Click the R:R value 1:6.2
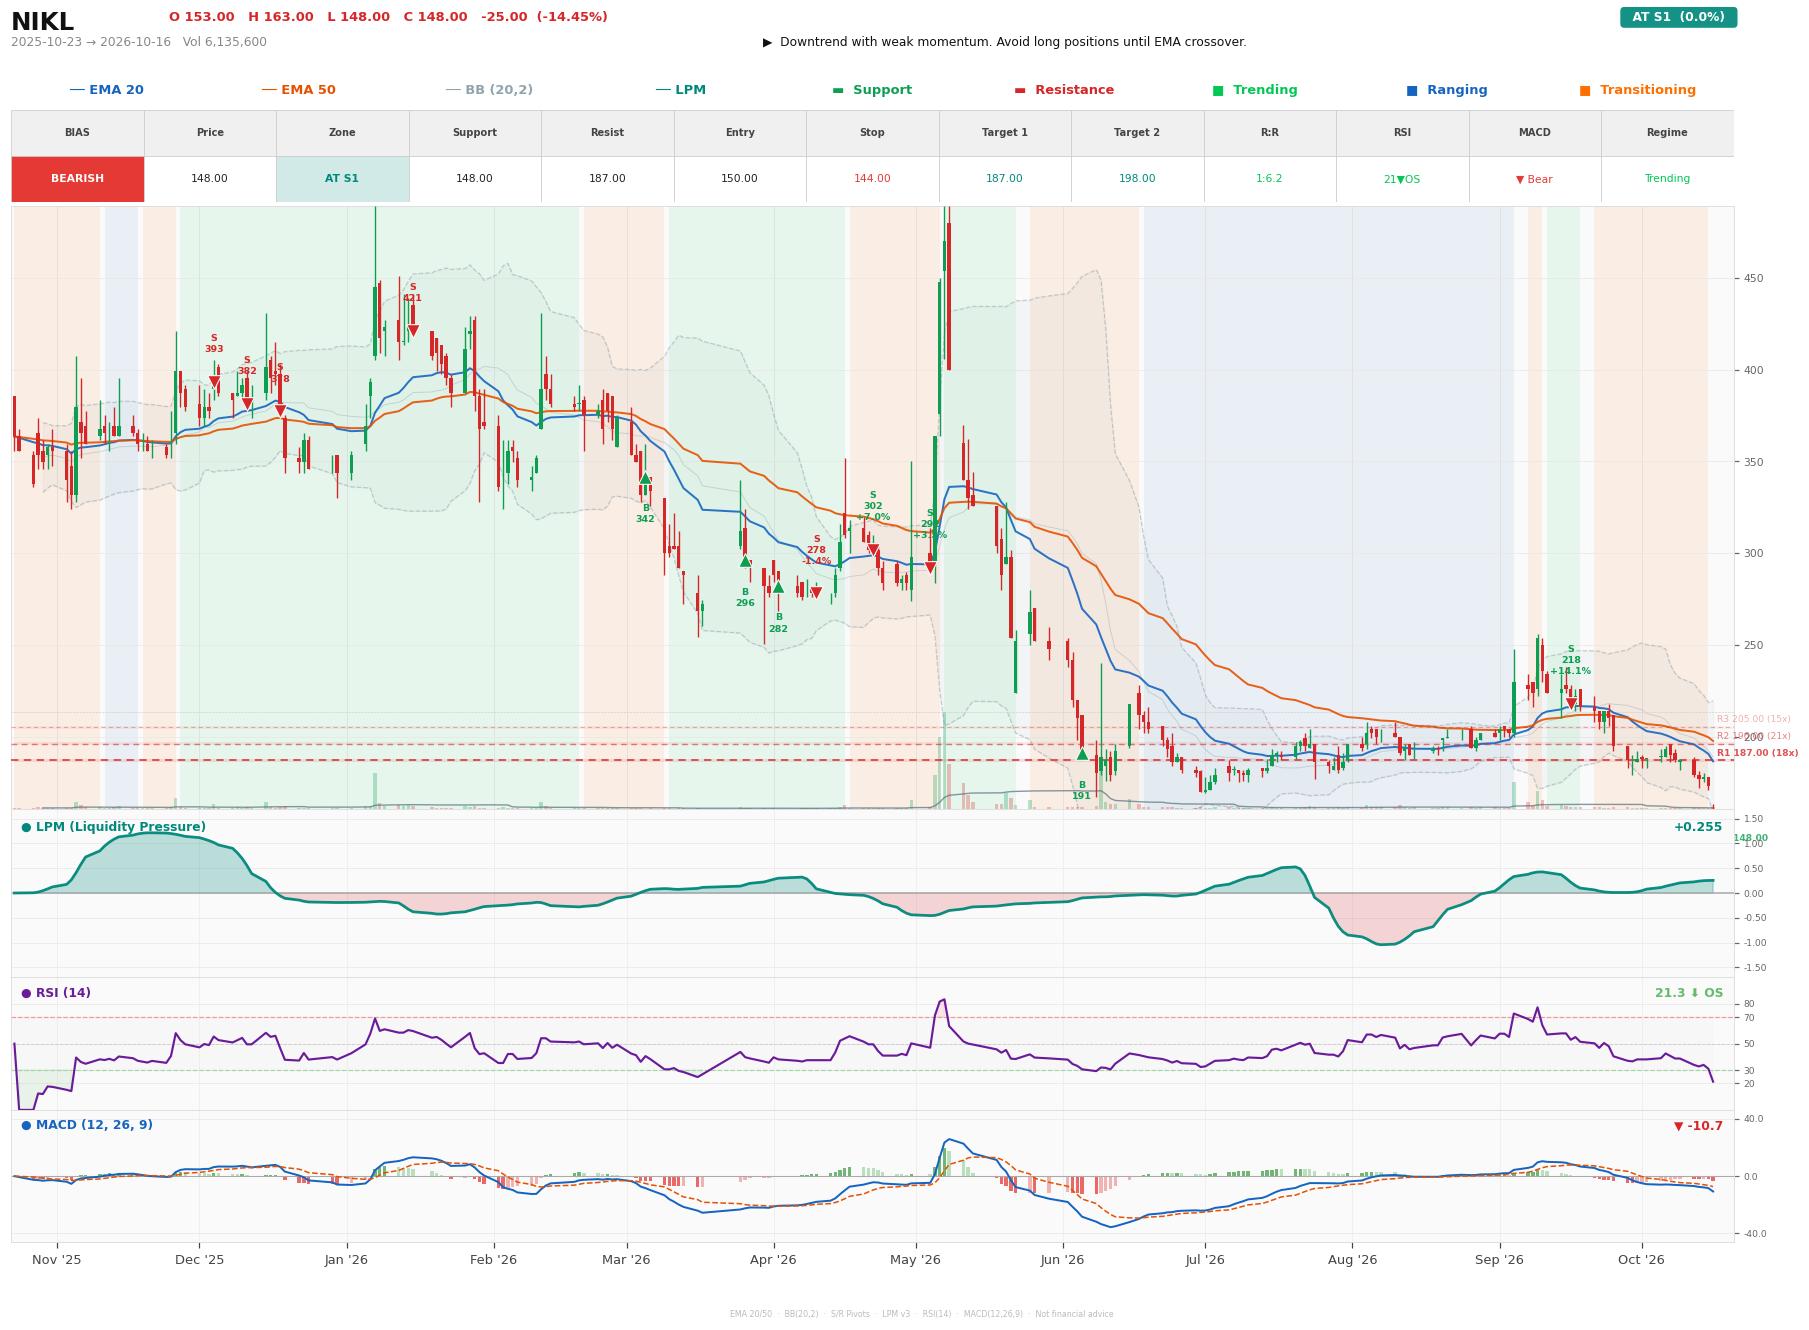1809x1330 pixels. [1269, 179]
